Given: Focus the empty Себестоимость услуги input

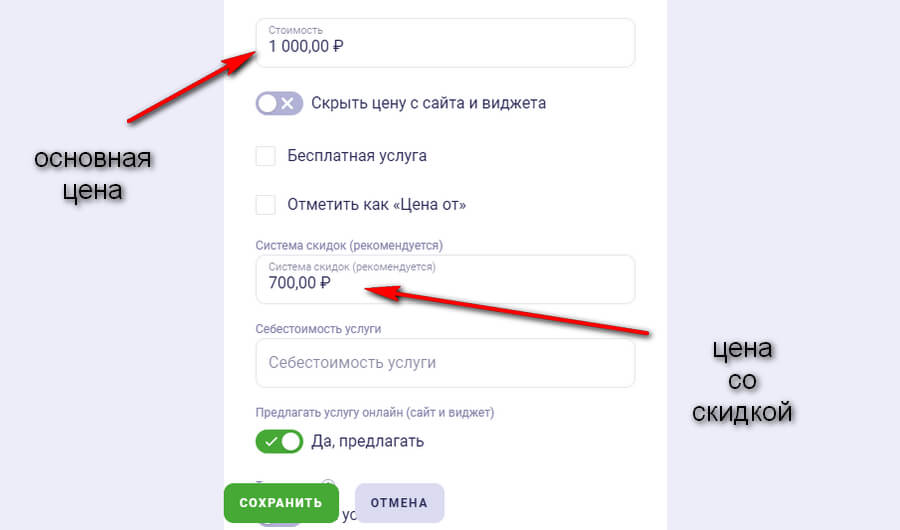Looking at the screenshot, I should 445,363.
